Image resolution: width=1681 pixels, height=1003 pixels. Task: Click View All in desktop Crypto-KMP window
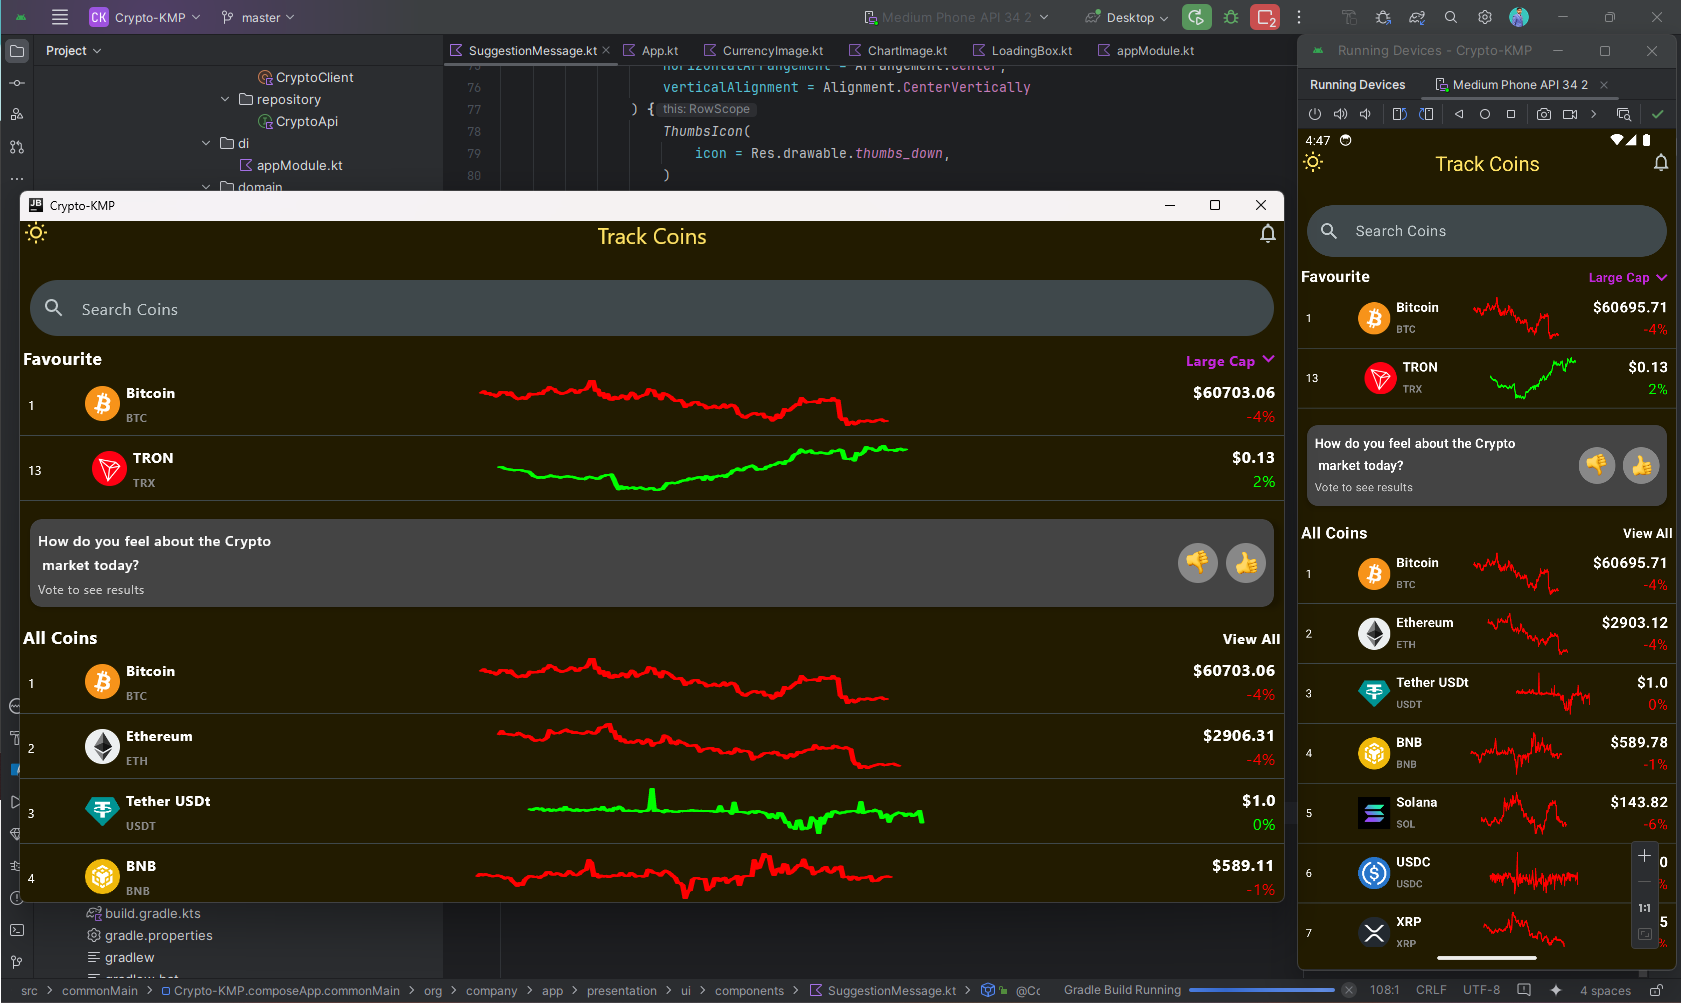(x=1251, y=639)
